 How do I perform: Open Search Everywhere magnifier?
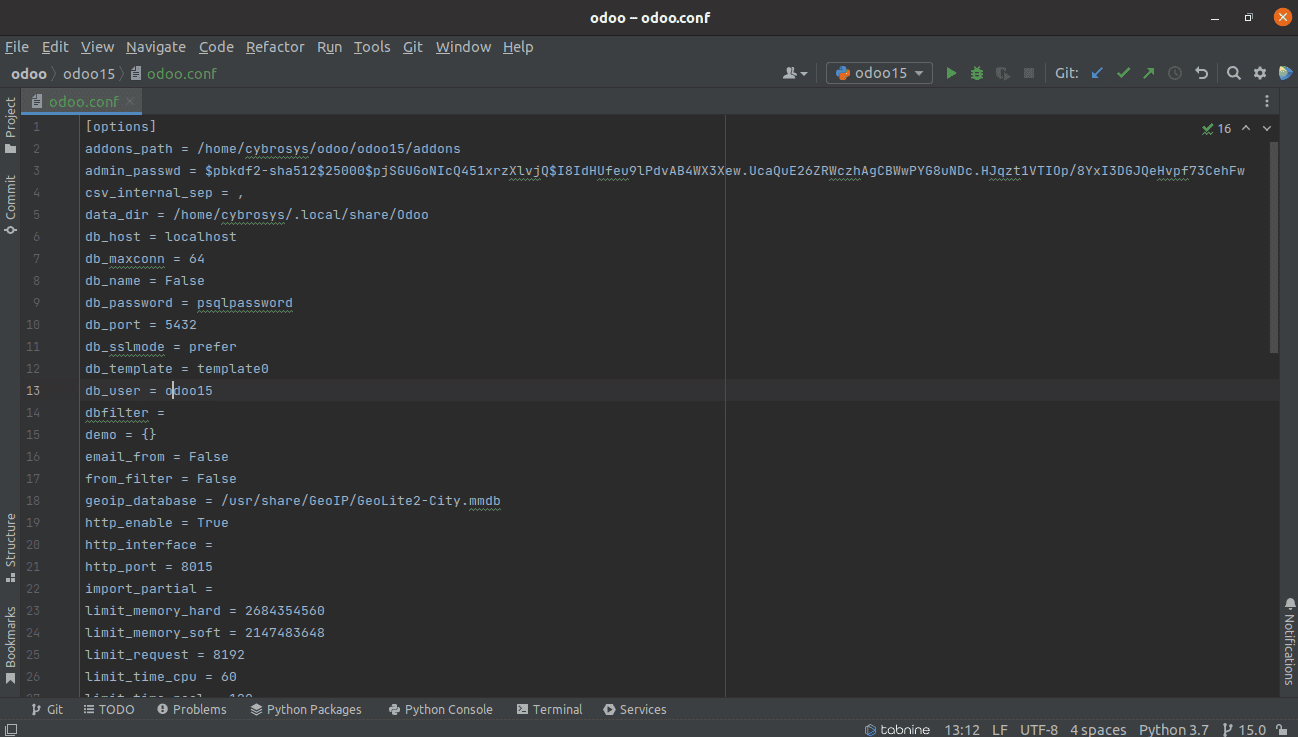tap(1234, 73)
